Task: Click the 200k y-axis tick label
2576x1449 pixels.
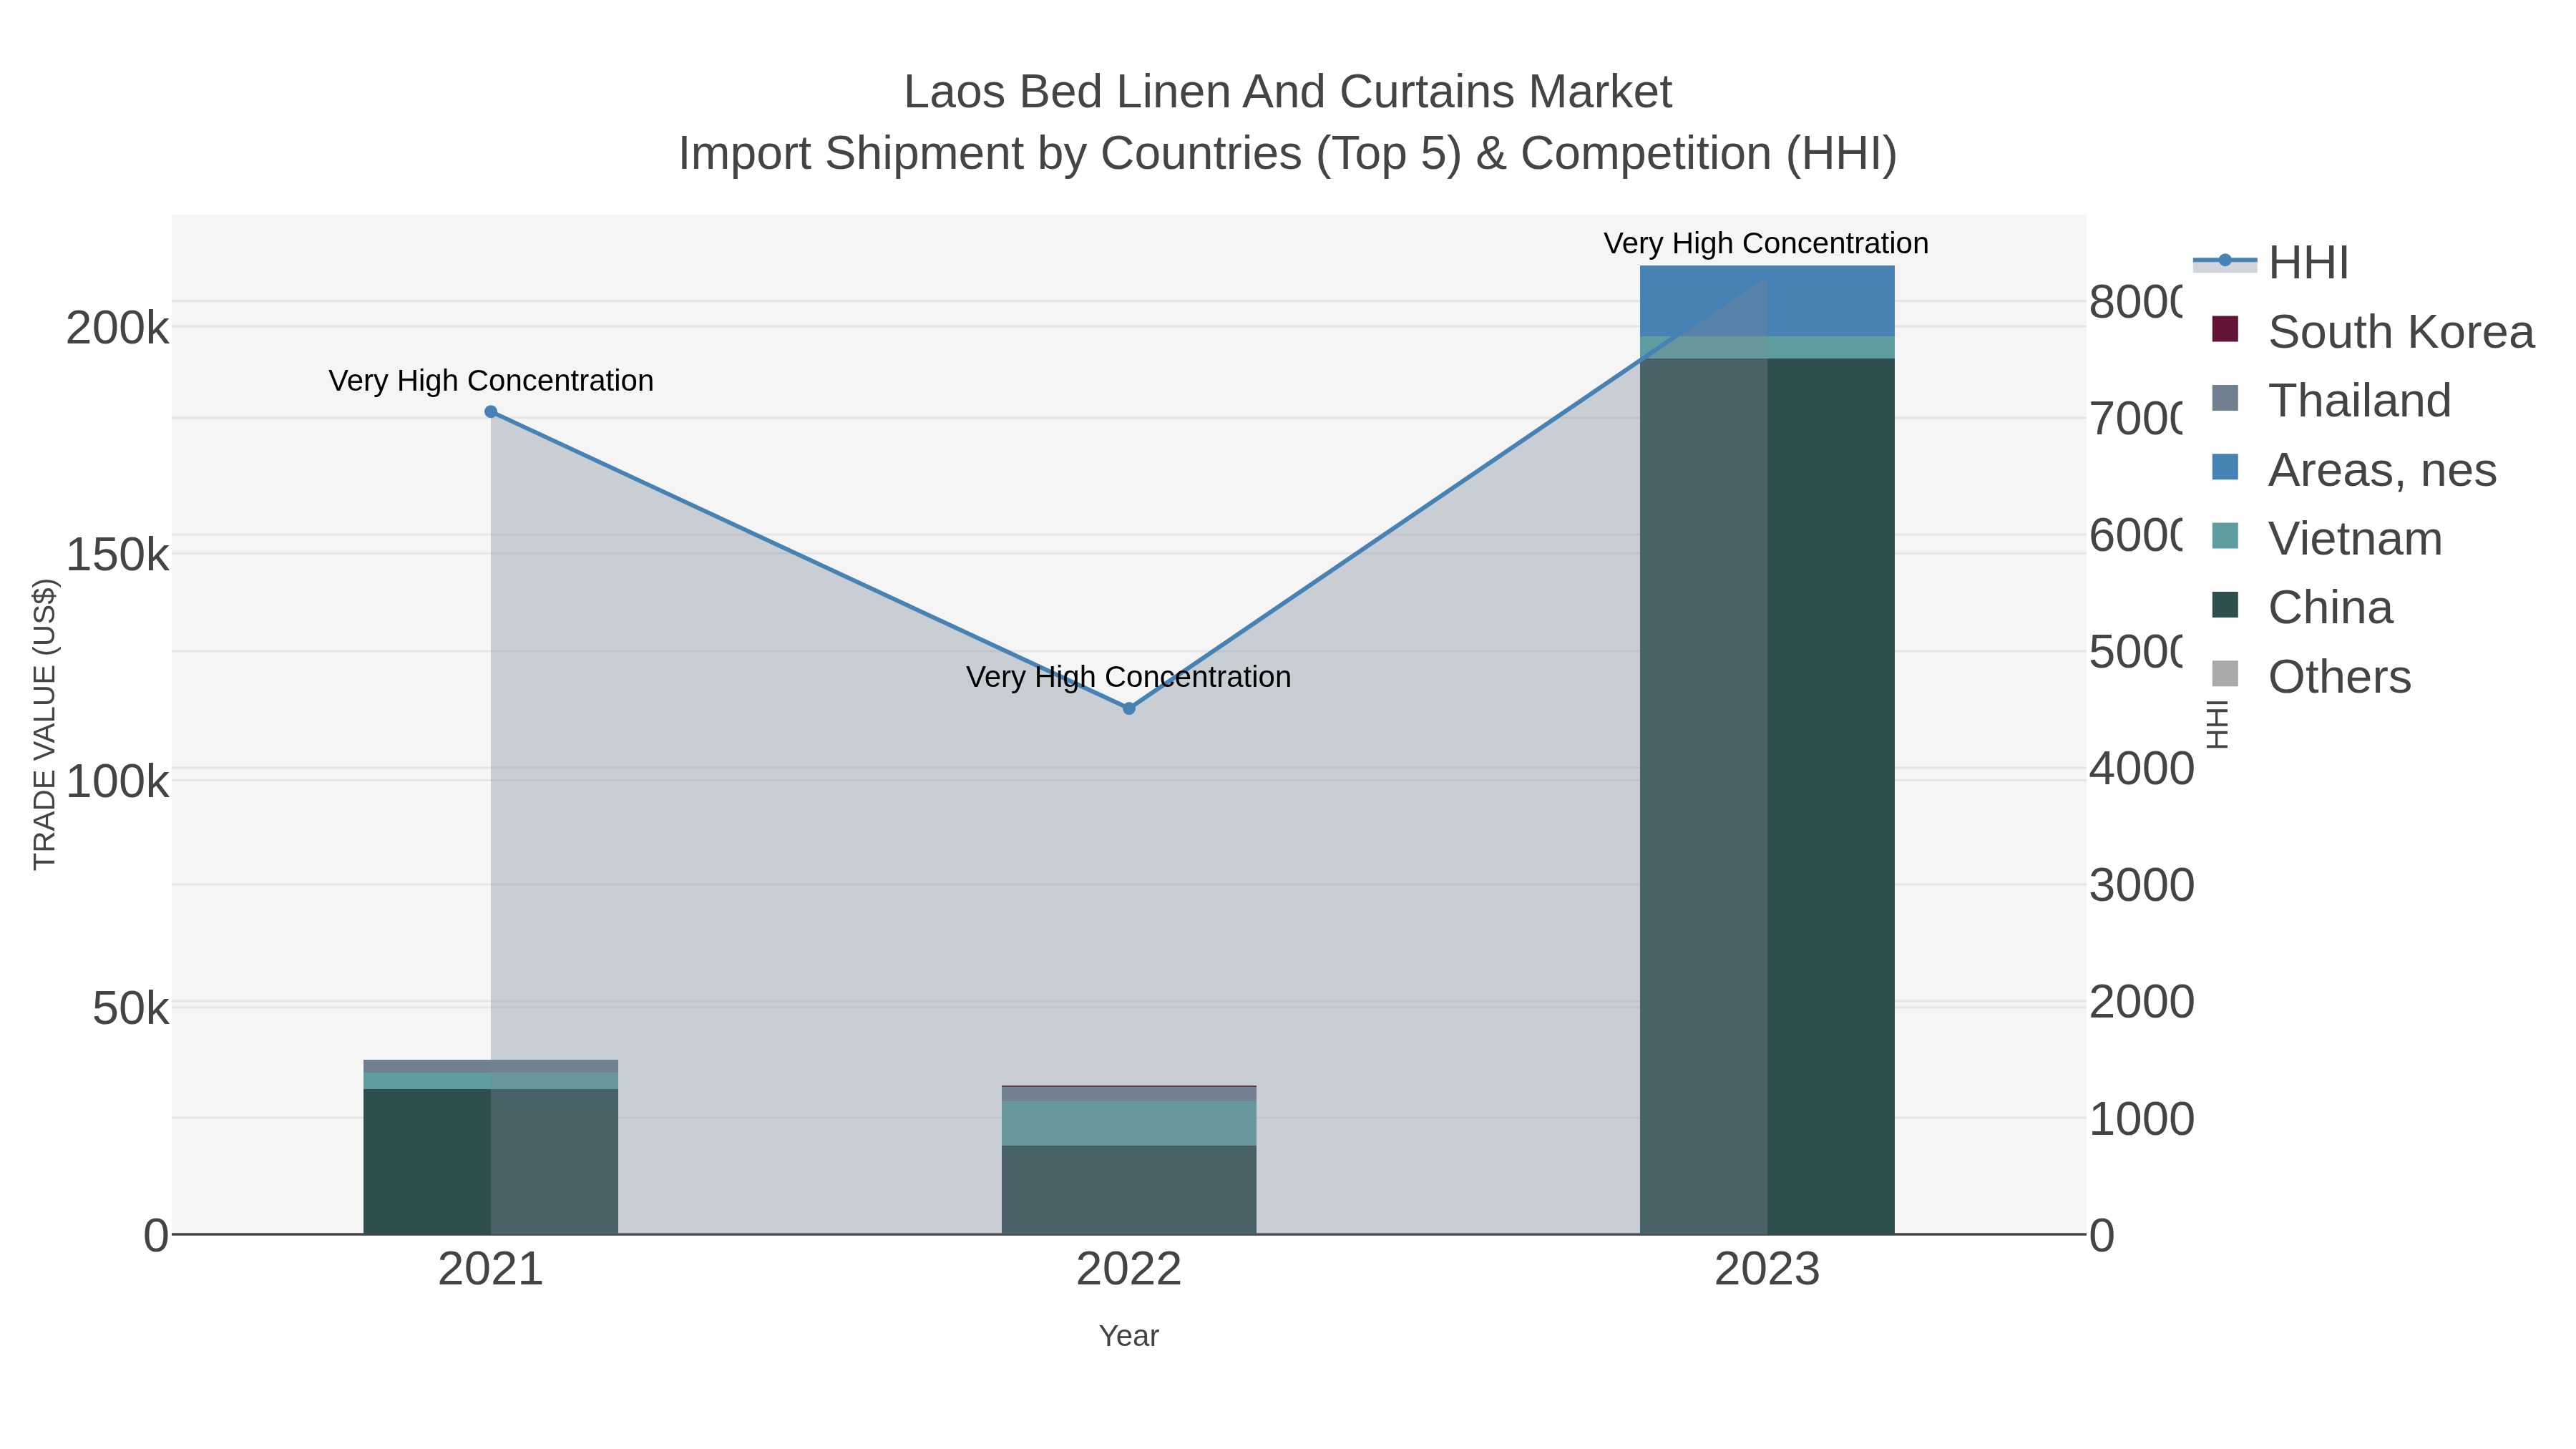Action: pyautogui.click(x=118, y=328)
